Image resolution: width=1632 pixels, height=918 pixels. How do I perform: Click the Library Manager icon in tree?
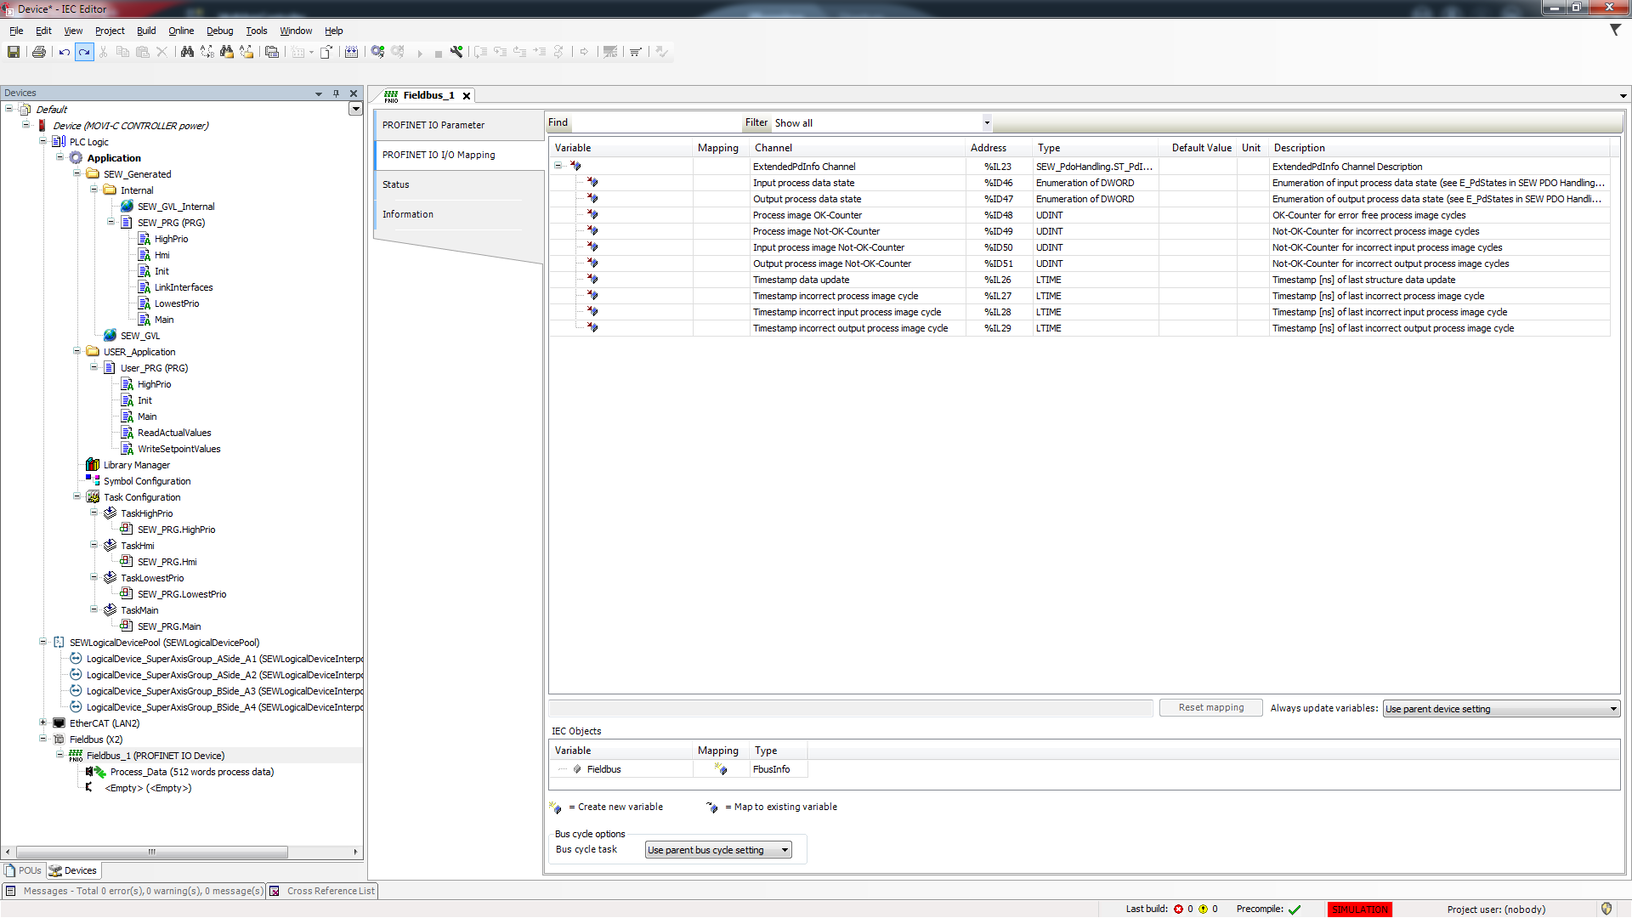point(93,465)
